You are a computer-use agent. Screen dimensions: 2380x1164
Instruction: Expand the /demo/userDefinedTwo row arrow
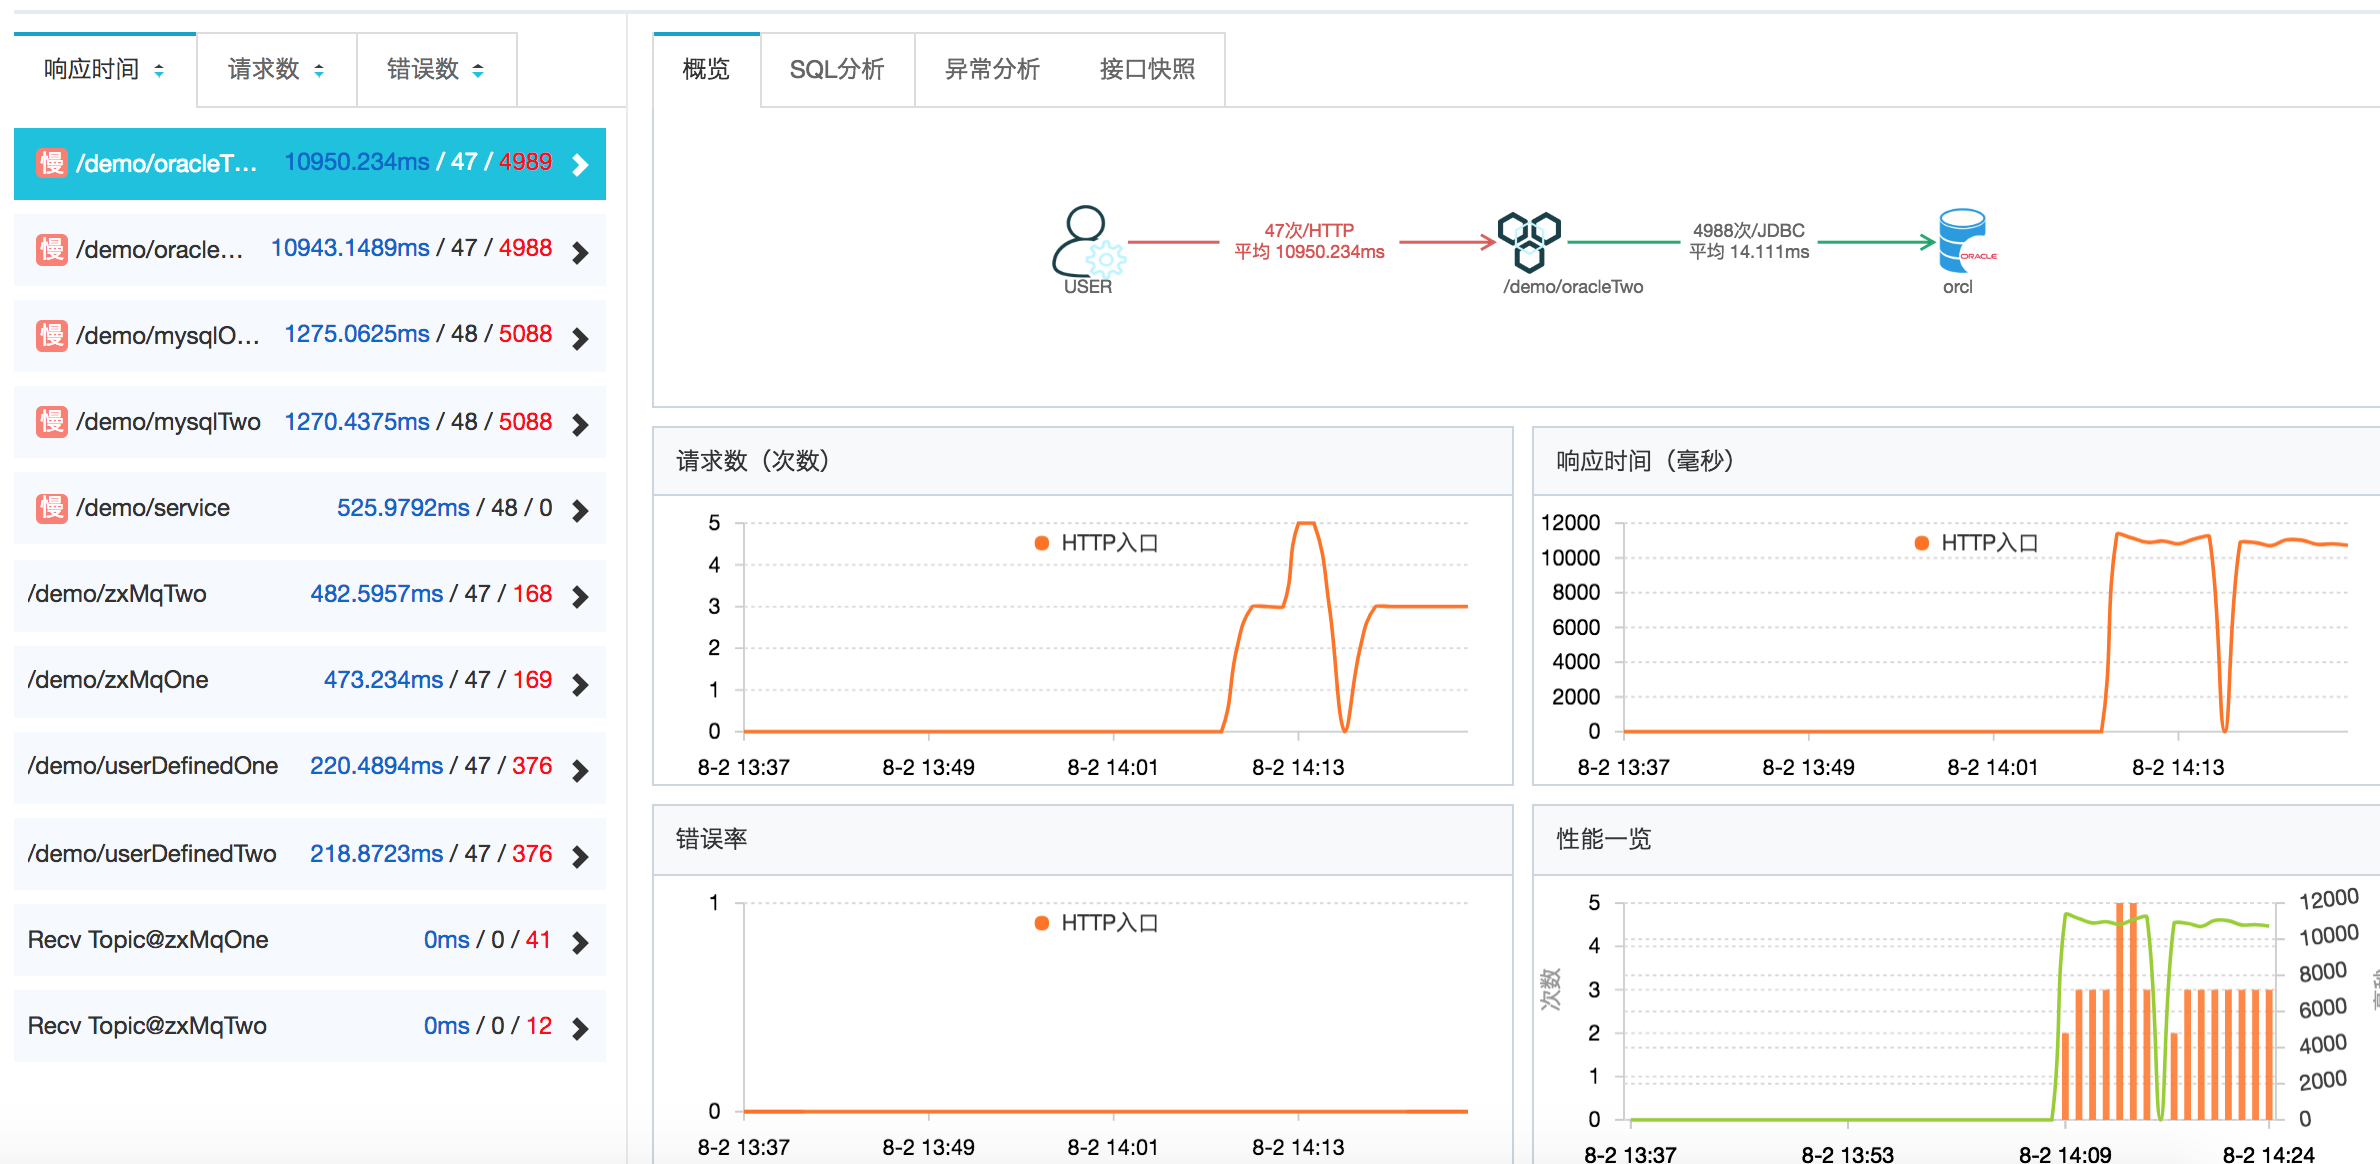coord(580,856)
